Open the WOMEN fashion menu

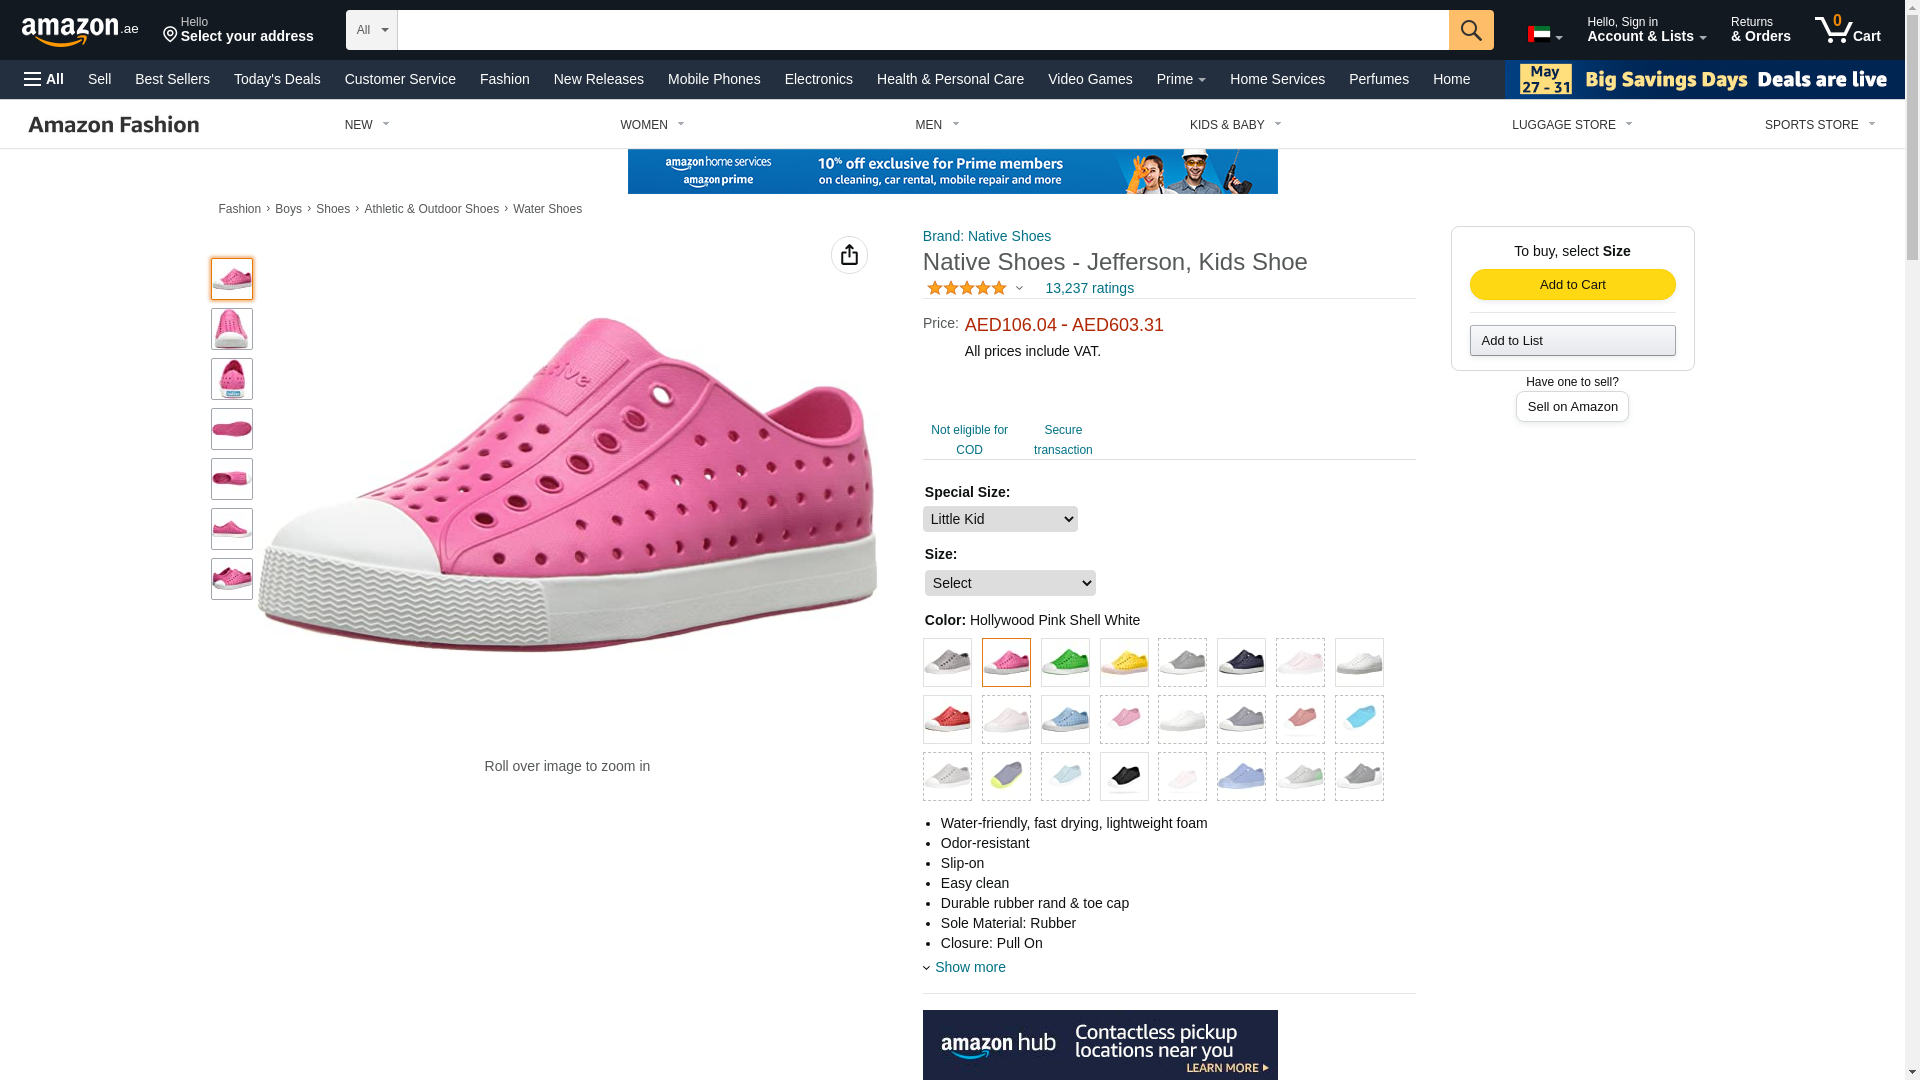(652, 125)
